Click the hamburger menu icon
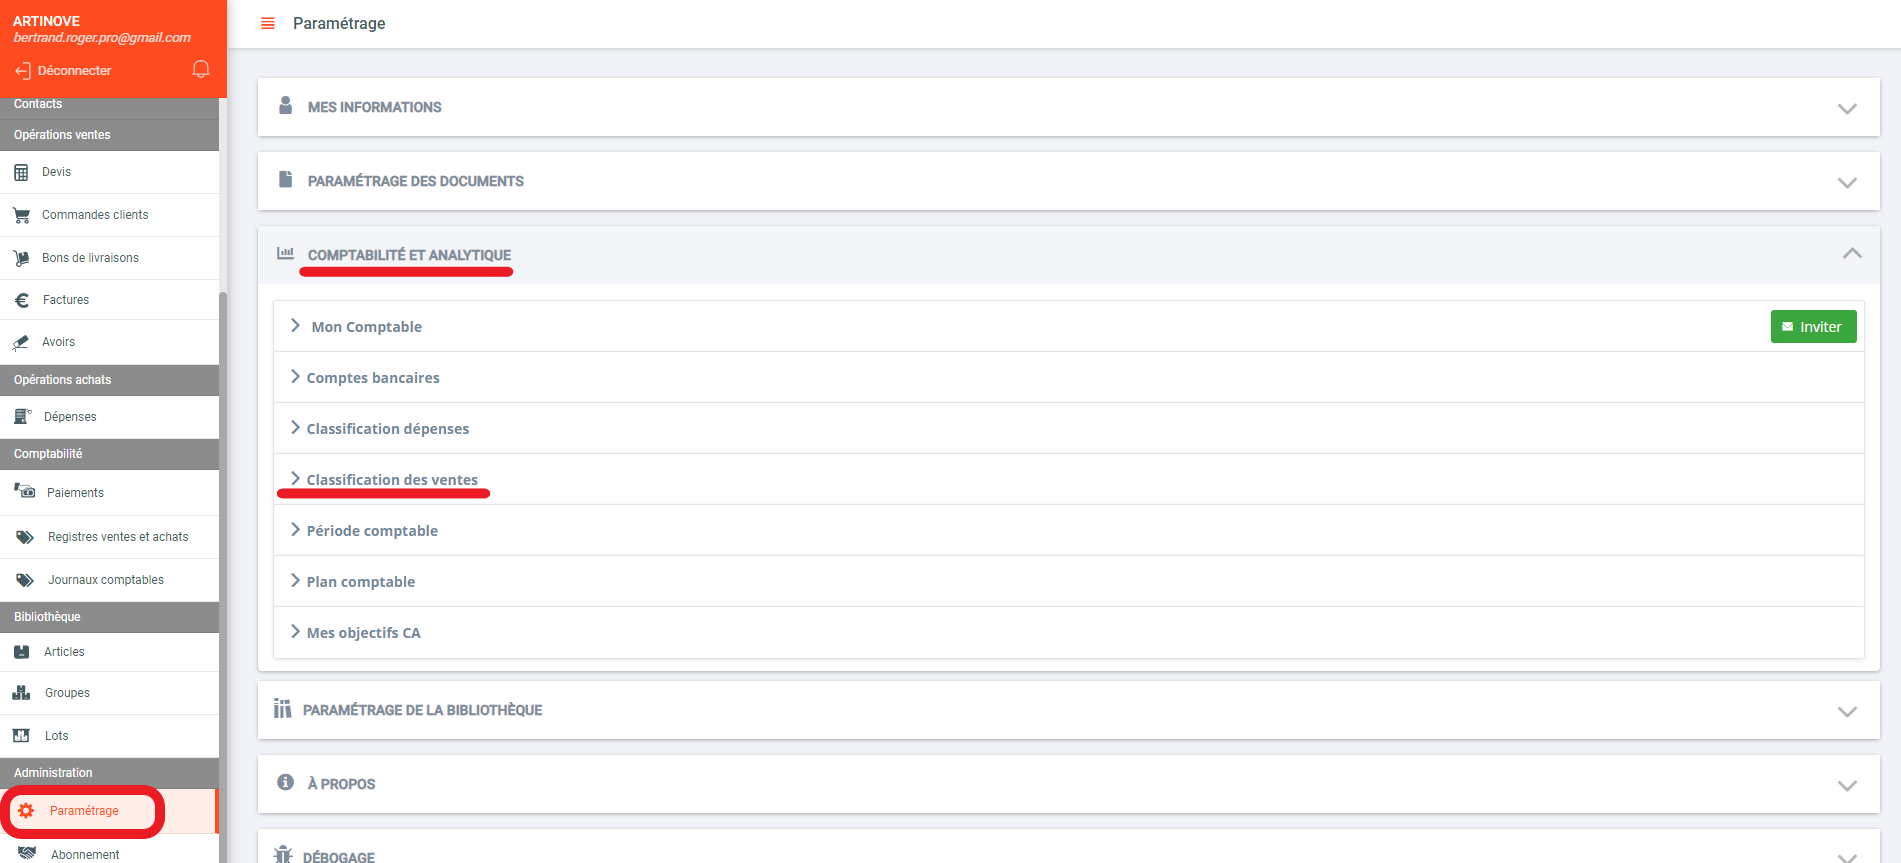The height and width of the screenshot is (863, 1901). (x=268, y=23)
